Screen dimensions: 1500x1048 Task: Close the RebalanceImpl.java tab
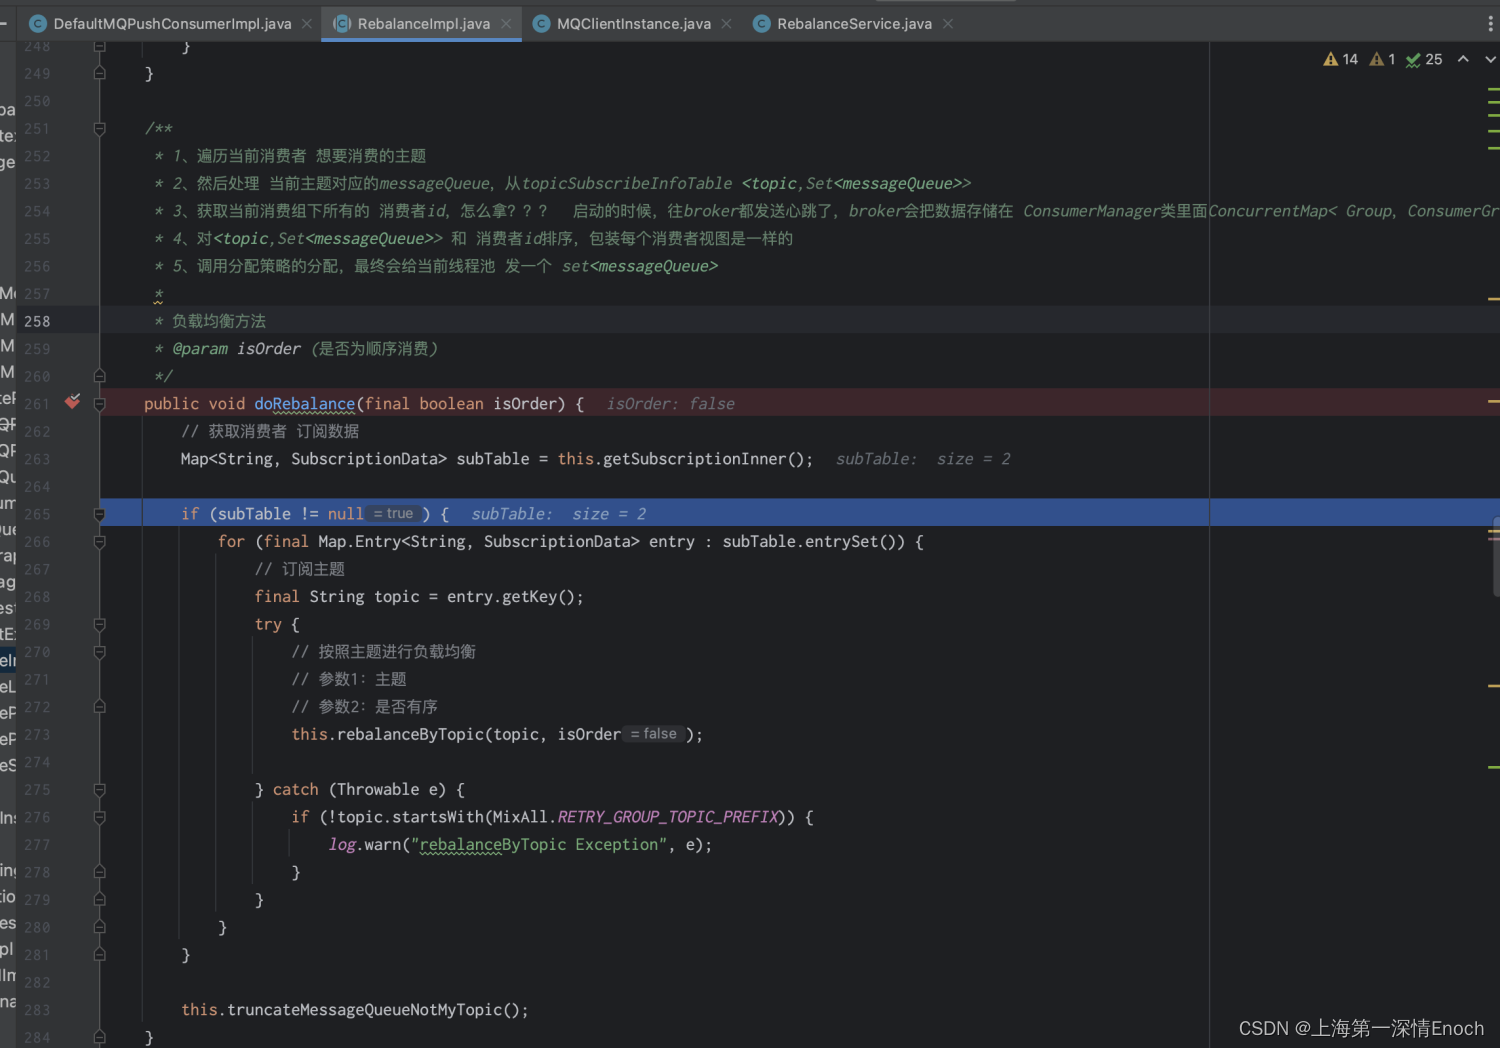pos(506,23)
